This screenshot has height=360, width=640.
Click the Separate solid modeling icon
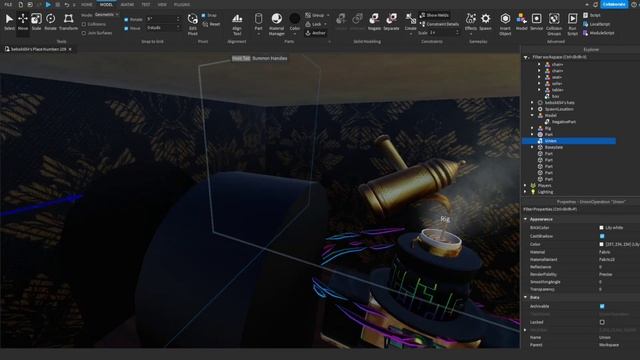pyautogui.click(x=391, y=22)
